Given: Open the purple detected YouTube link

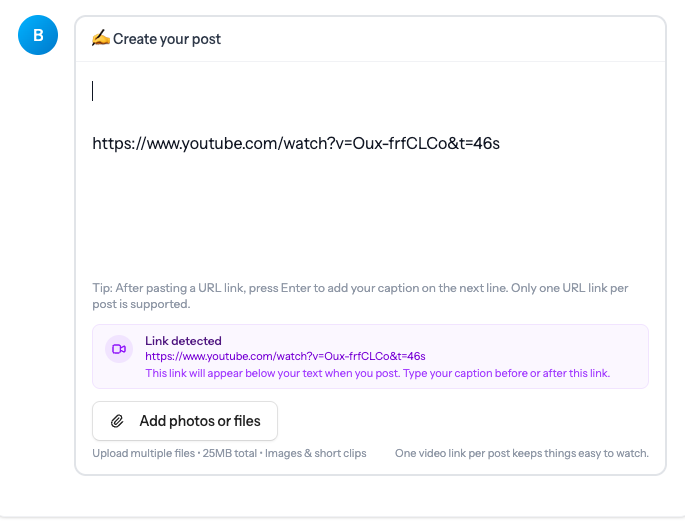Looking at the screenshot, I should (285, 356).
